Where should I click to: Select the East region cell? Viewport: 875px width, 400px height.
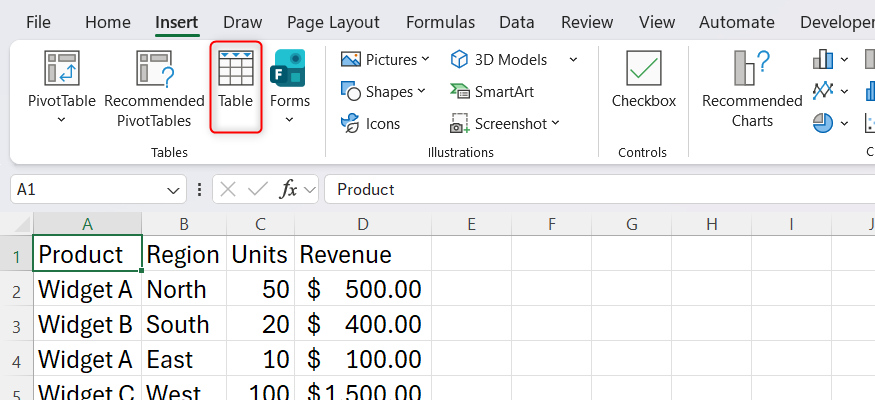coord(184,359)
